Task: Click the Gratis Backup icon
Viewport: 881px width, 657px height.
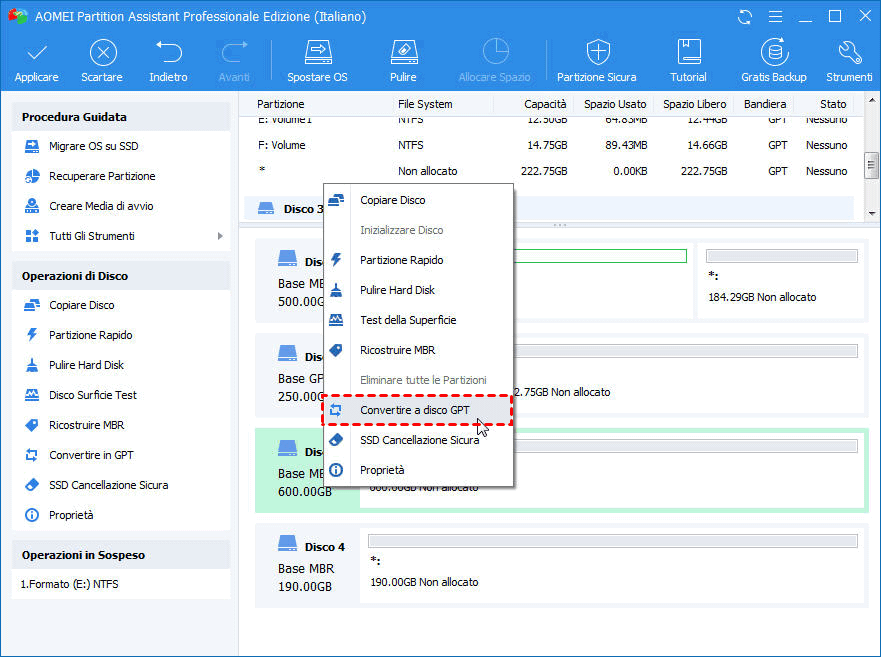Action: [x=774, y=52]
